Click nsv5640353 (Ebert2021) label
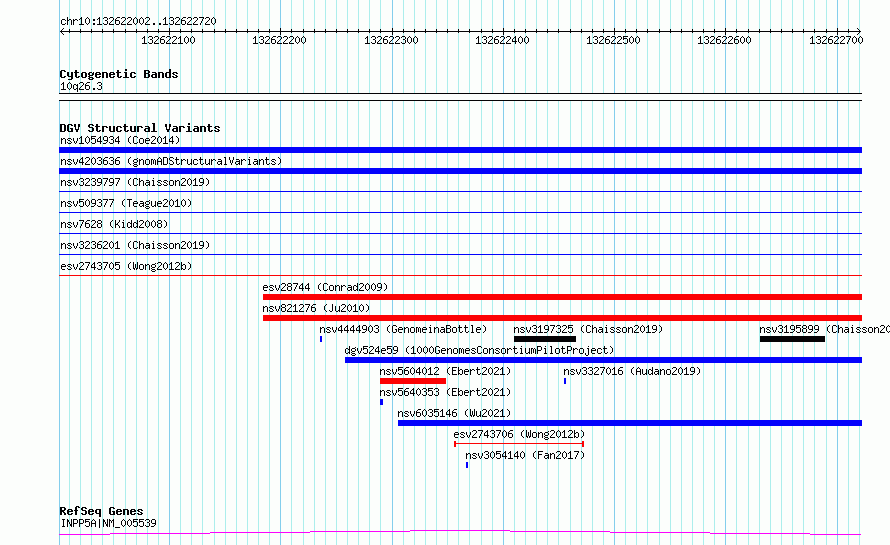This screenshot has width=890, height=545. [x=445, y=392]
